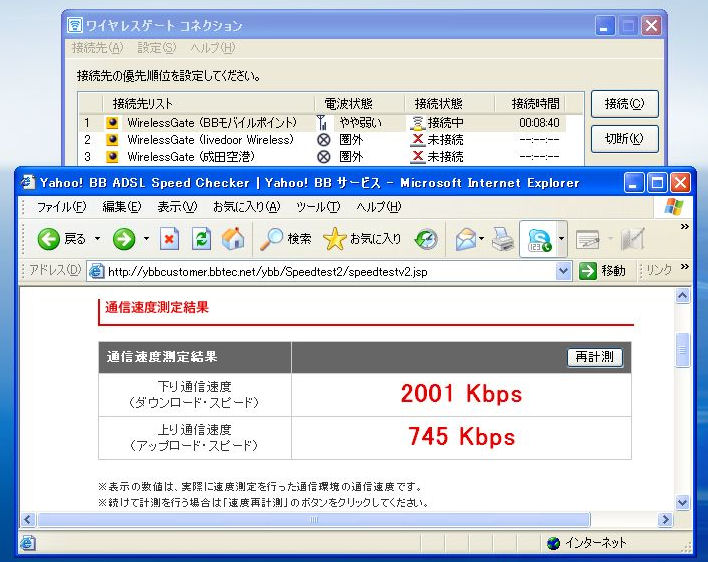Viewport: 708px width, 562px height.
Task: Click the Skype toolbar icon
Action: click(x=539, y=239)
